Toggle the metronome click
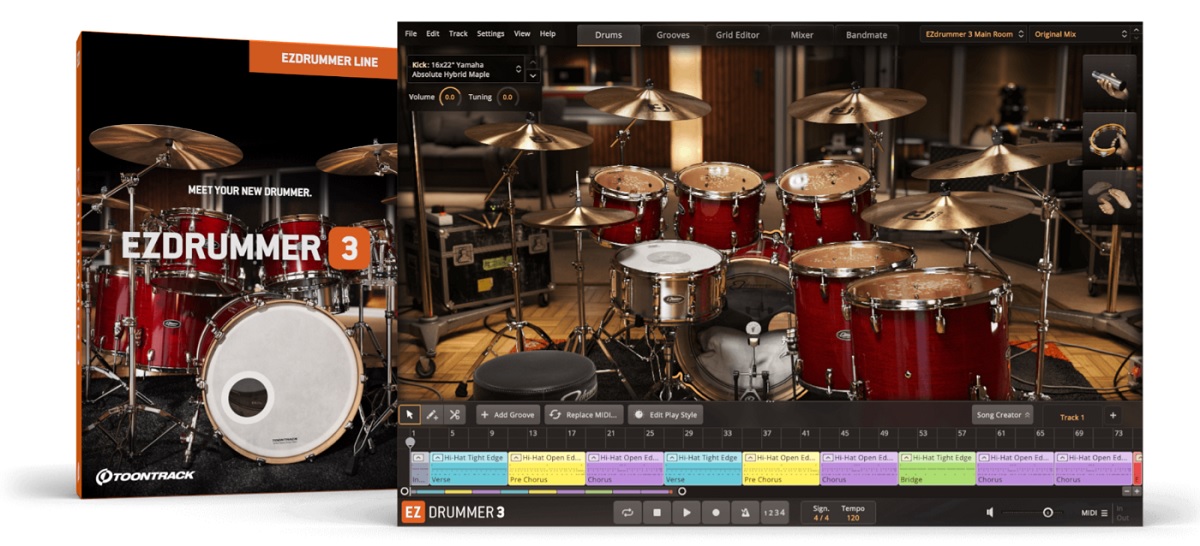This screenshot has height=546, width=1200. coord(745,512)
